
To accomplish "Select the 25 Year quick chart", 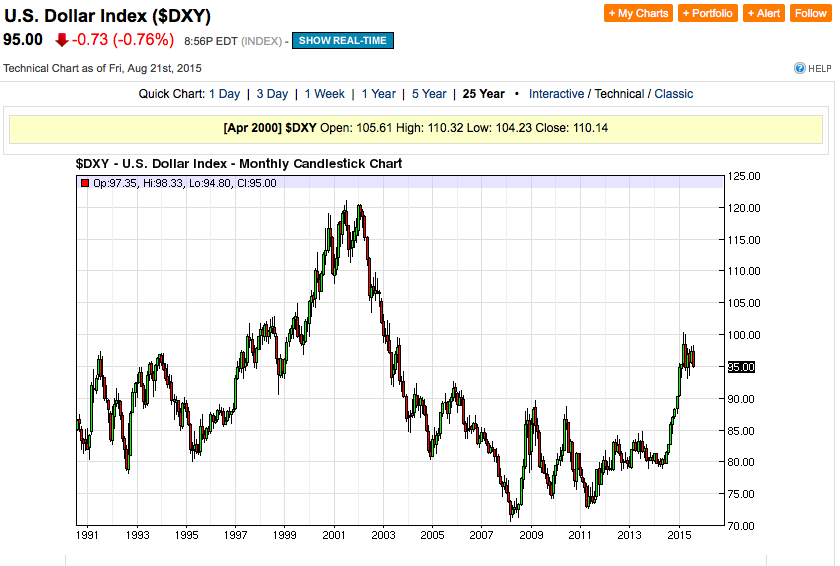I will (484, 94).
